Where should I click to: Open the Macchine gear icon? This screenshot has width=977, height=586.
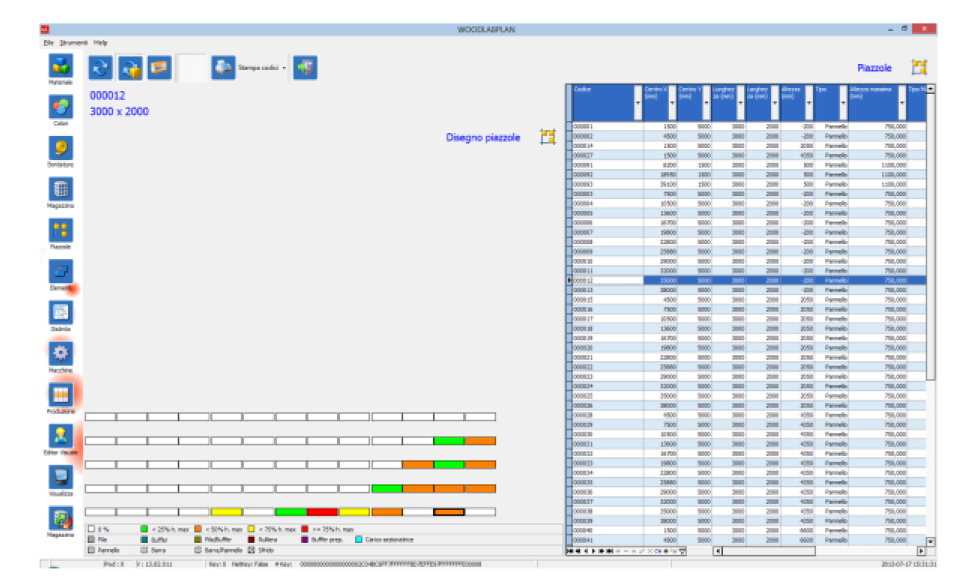[x=60, y=354]
